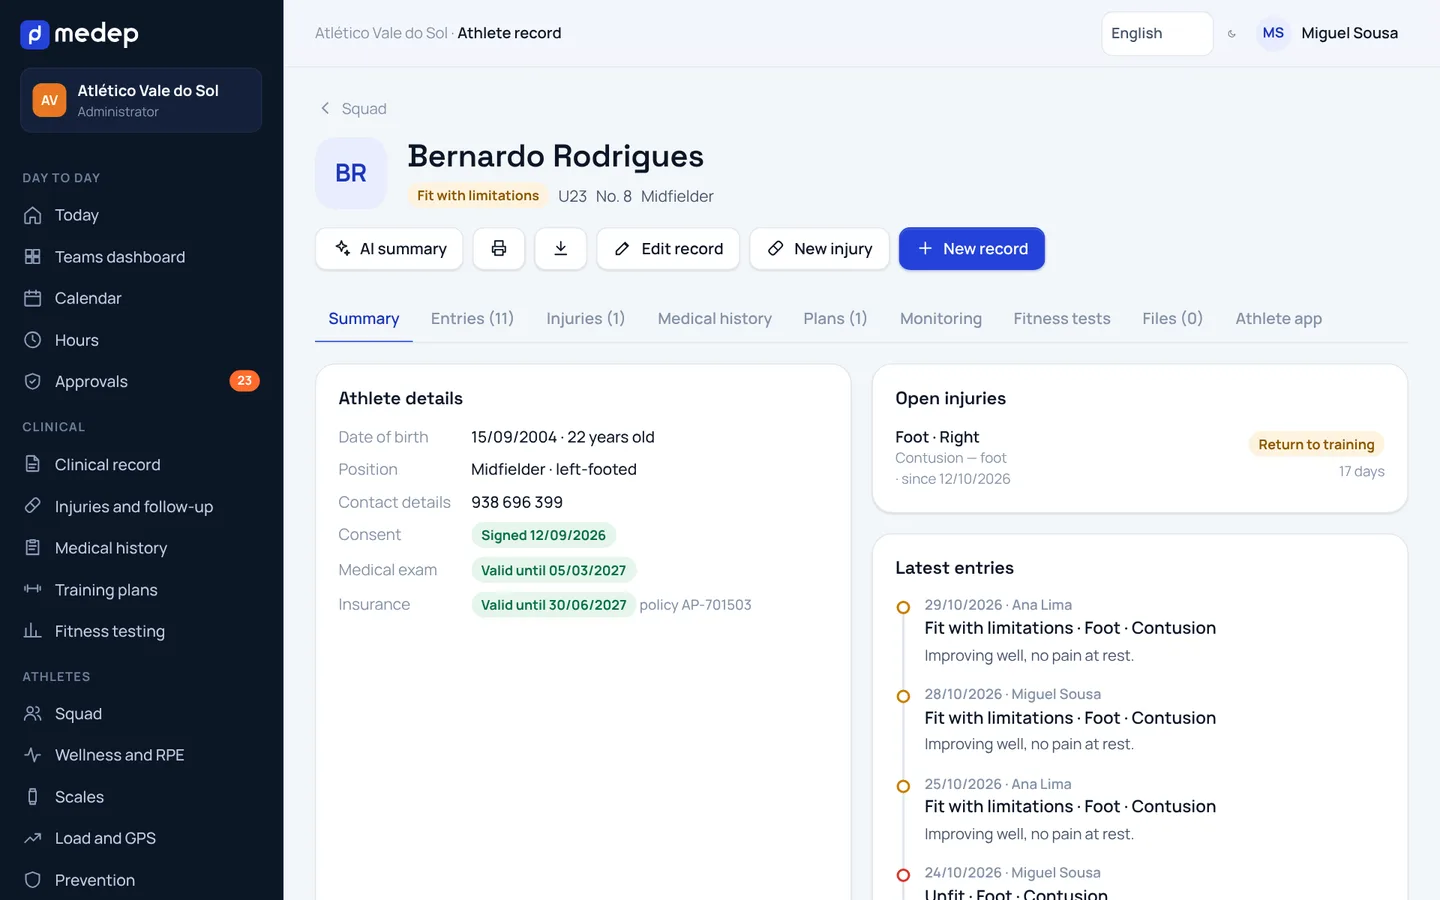Open Prevention in sidebar
Image resolution: width=1440 pixels, height=900 pixels.
(x=141, y=880)
